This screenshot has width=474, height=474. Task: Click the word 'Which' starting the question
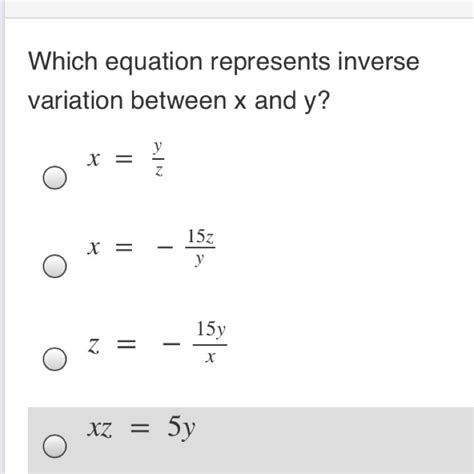click(63, 61)
